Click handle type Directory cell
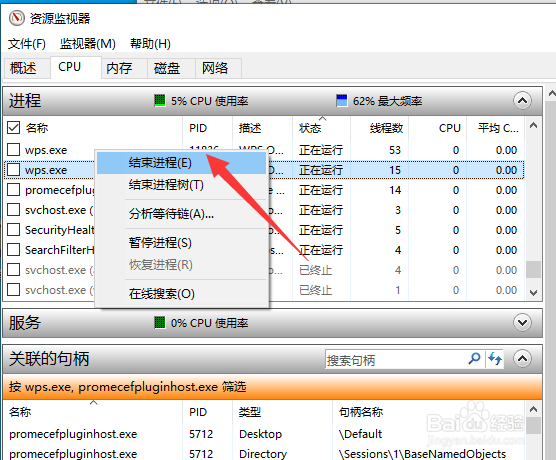556x460 pixels. click(263, 454)
